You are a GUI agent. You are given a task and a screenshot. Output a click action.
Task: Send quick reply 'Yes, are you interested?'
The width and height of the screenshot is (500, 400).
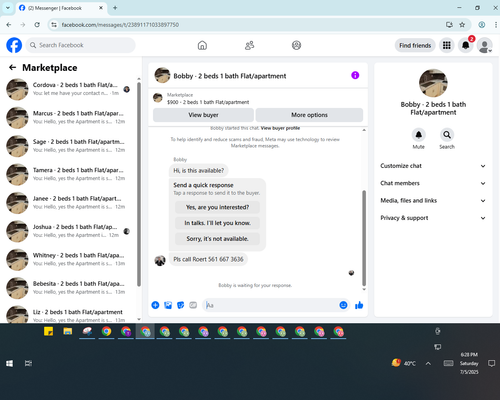tap(217, 207)
